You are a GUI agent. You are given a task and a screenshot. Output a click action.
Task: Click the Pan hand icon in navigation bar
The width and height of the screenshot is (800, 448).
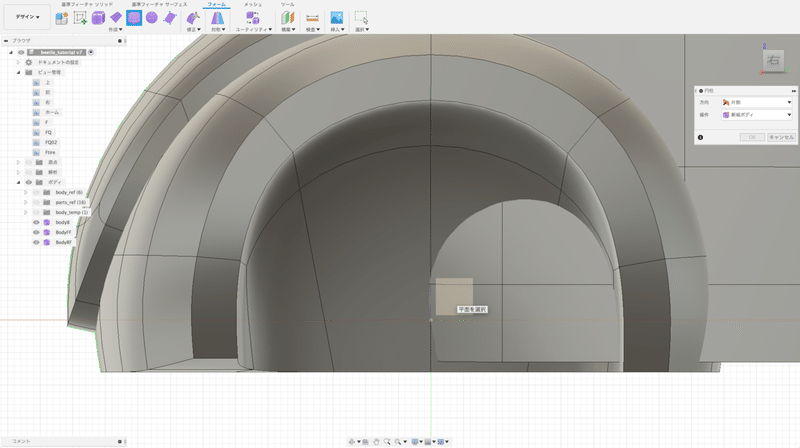click(376, 442)
